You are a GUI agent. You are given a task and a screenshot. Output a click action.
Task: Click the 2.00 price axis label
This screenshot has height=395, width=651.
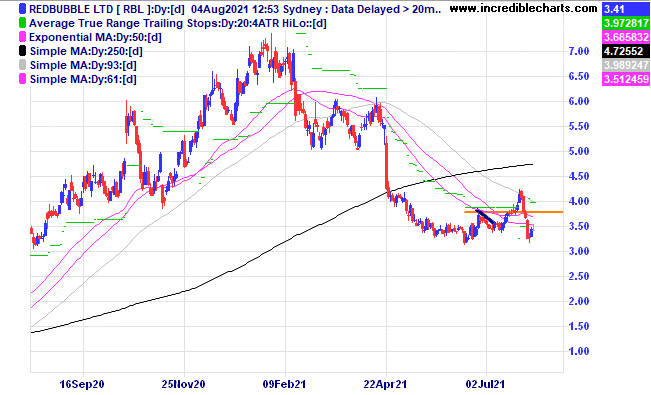[579, 301]
